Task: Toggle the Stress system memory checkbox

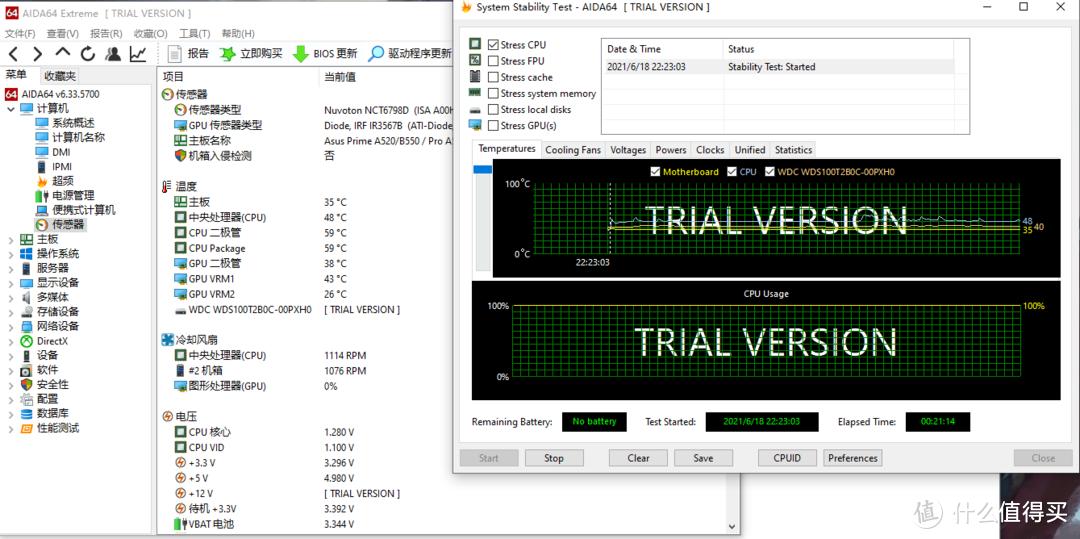Action: [493, 93]
